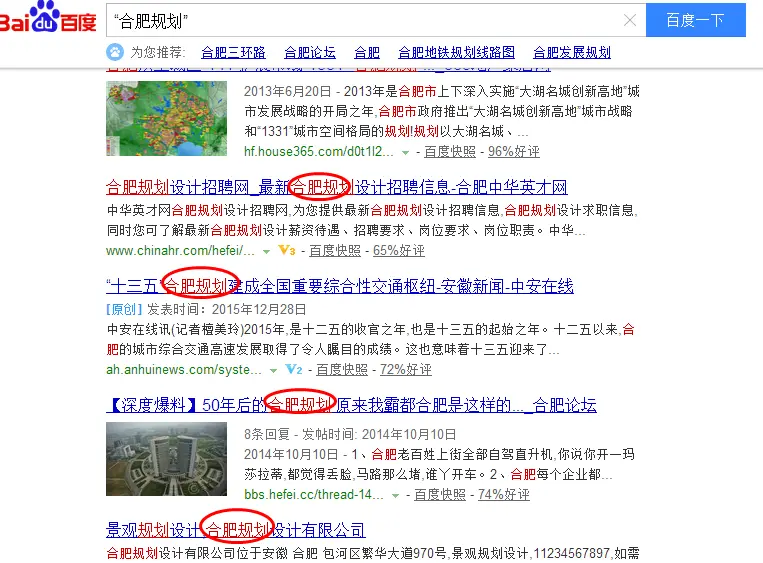
Task: Open 百度快照 for the chinahr.com result
Action: point(335,251)
